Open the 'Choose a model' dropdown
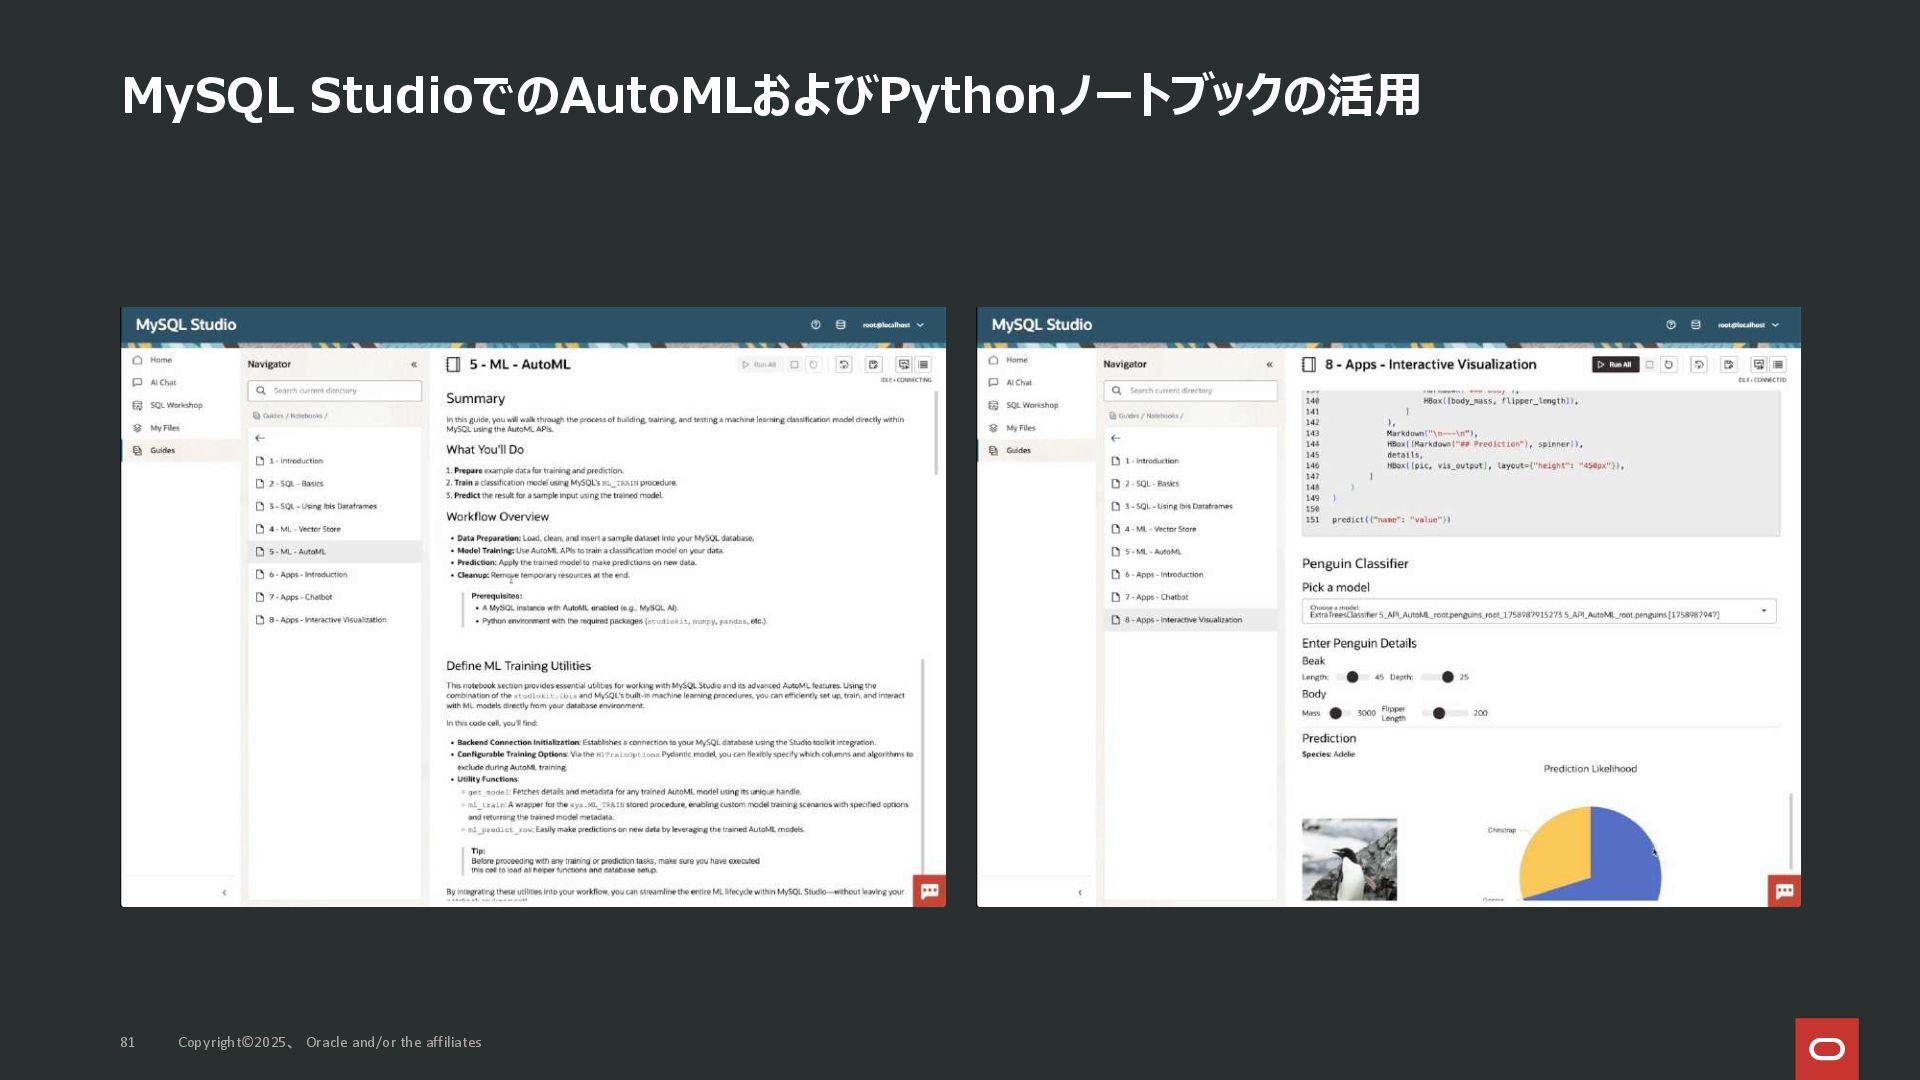 point(1538,611)
